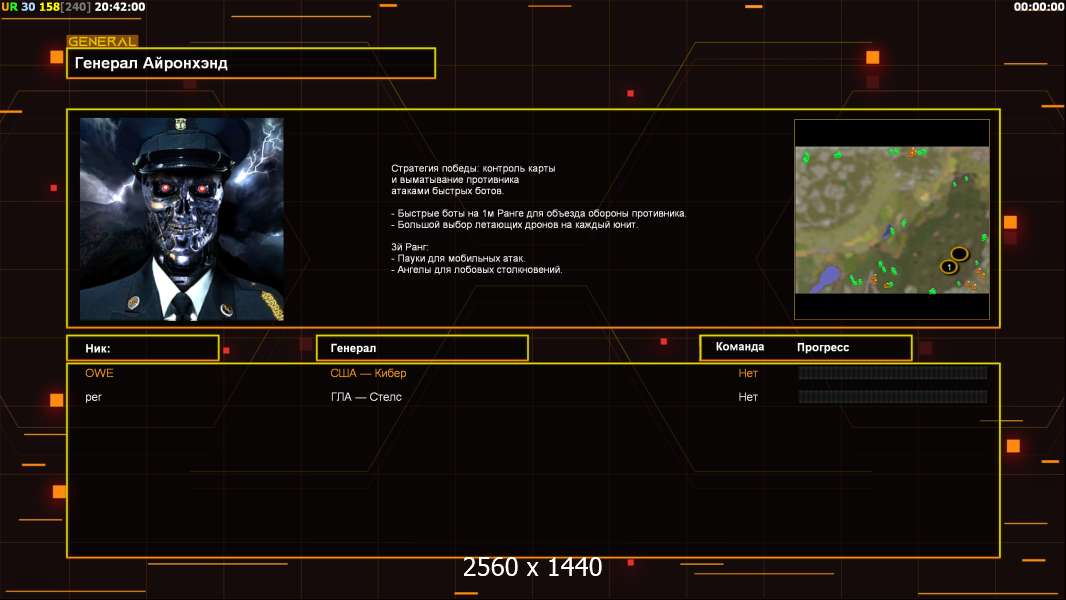Click OWE's loading progress bar

coord(892,373)
